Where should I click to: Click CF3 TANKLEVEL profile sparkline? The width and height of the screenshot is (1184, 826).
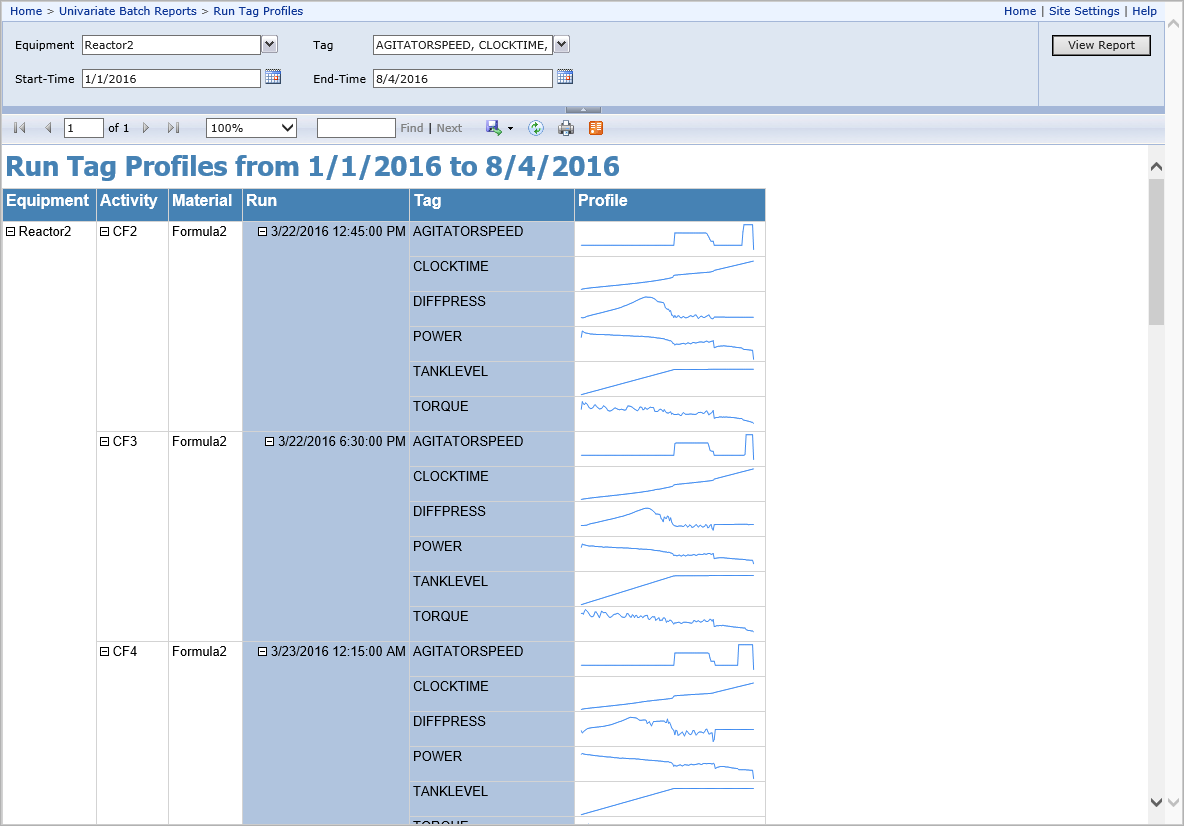click(669, 589)
